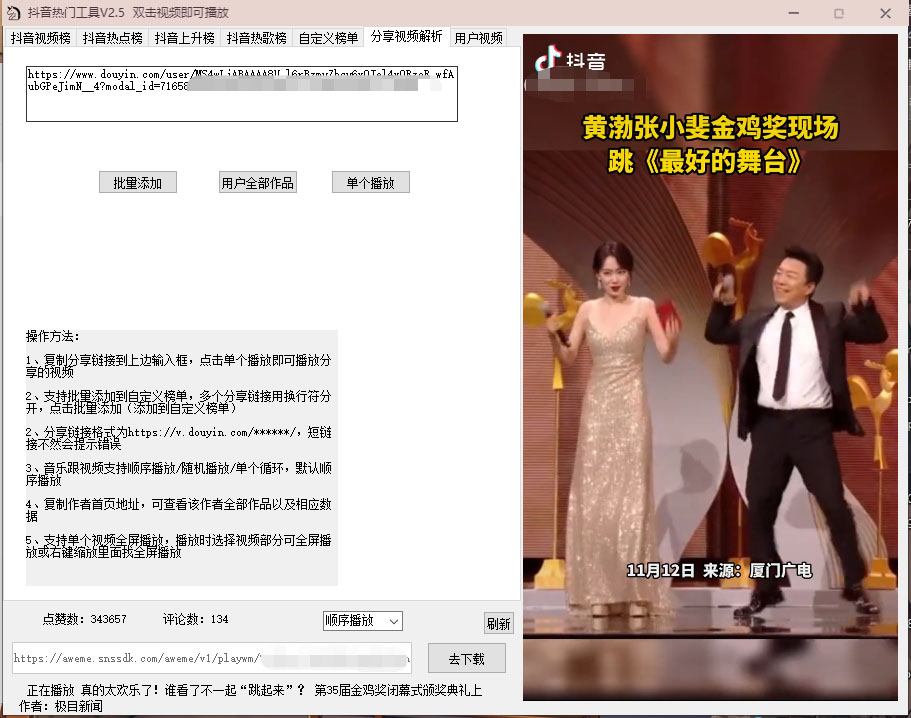Click the 用户全部作品 button

pos(258,181)
